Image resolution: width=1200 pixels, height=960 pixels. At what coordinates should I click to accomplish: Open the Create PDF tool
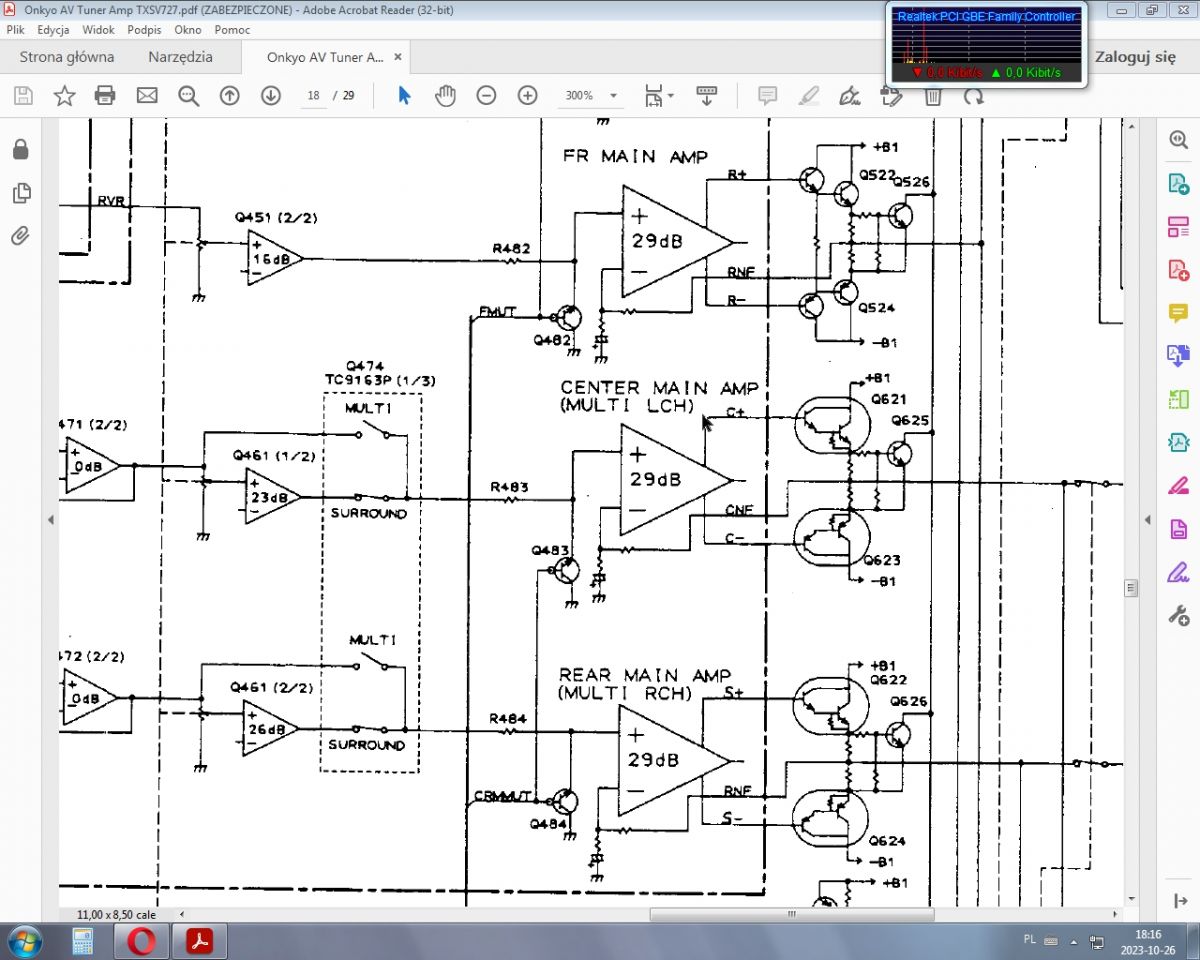pos(1178,270)
